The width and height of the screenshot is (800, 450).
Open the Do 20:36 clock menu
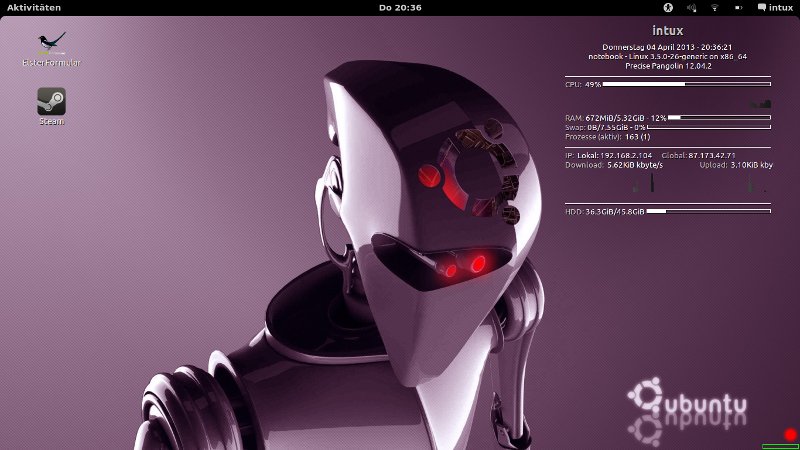click(400, 8)
